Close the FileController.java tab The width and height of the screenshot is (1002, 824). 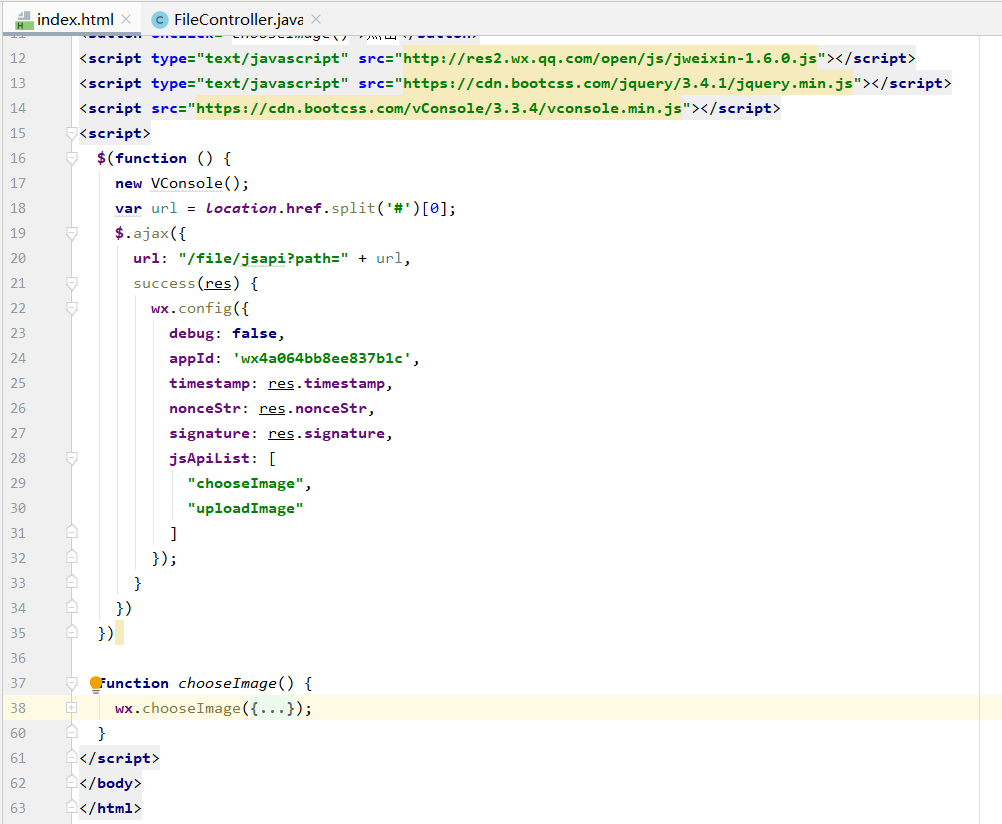click(316, 19)
